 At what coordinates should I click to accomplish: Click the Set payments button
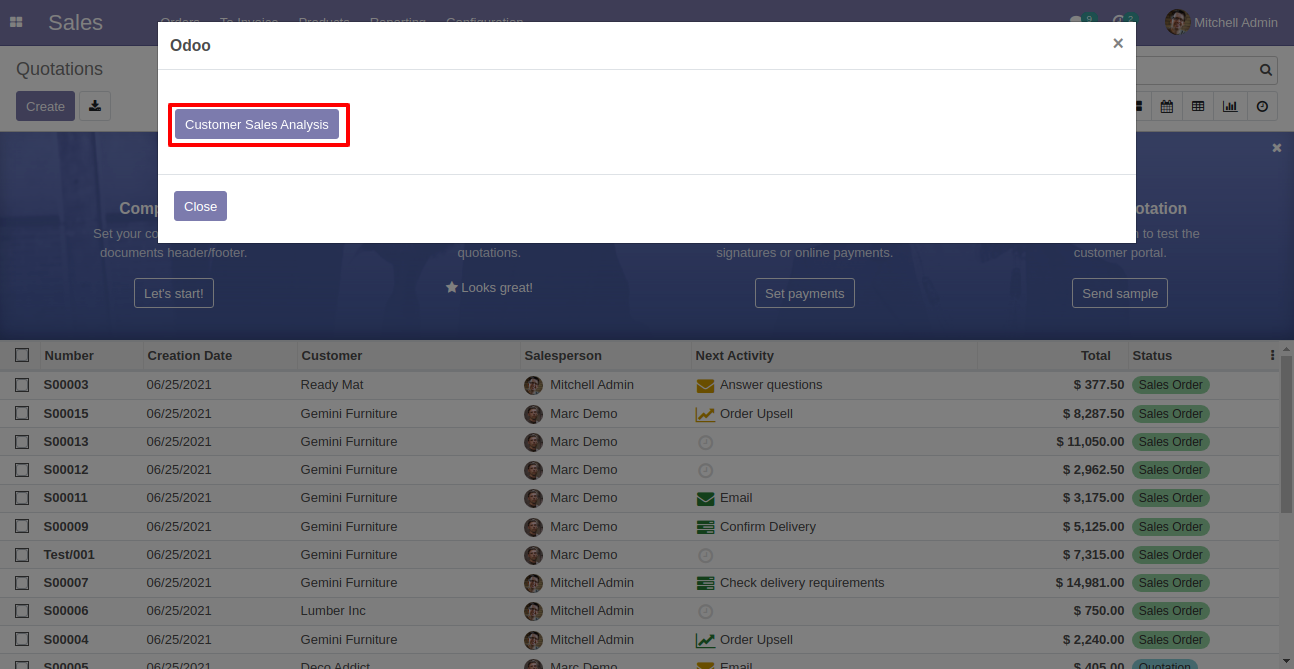point(805,293)
